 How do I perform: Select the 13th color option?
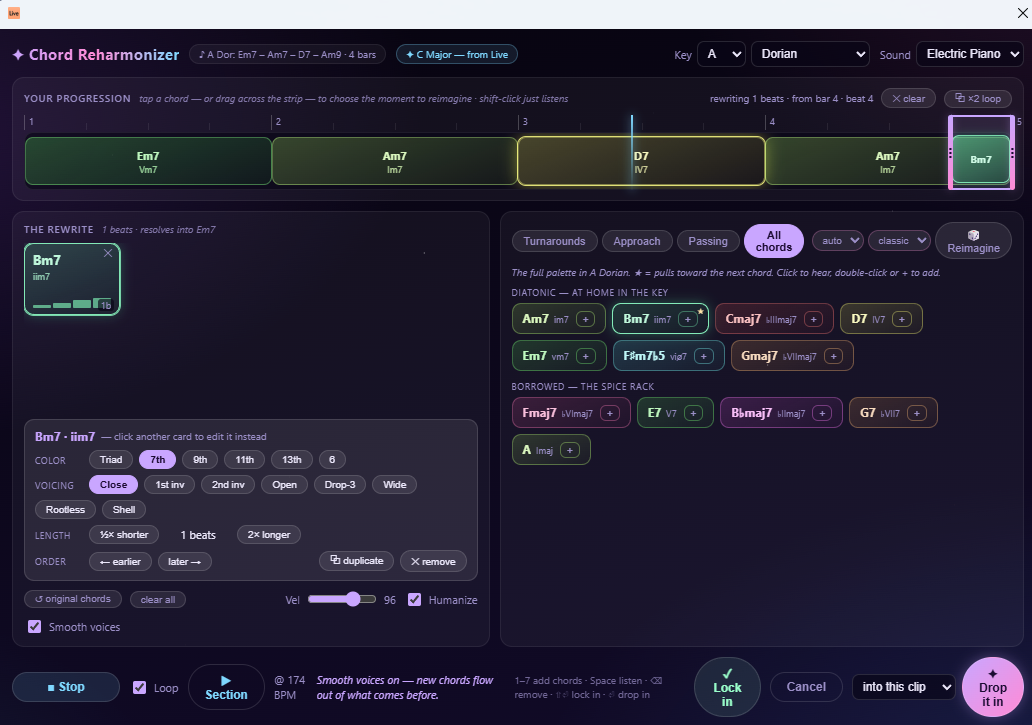click(292, 460)
